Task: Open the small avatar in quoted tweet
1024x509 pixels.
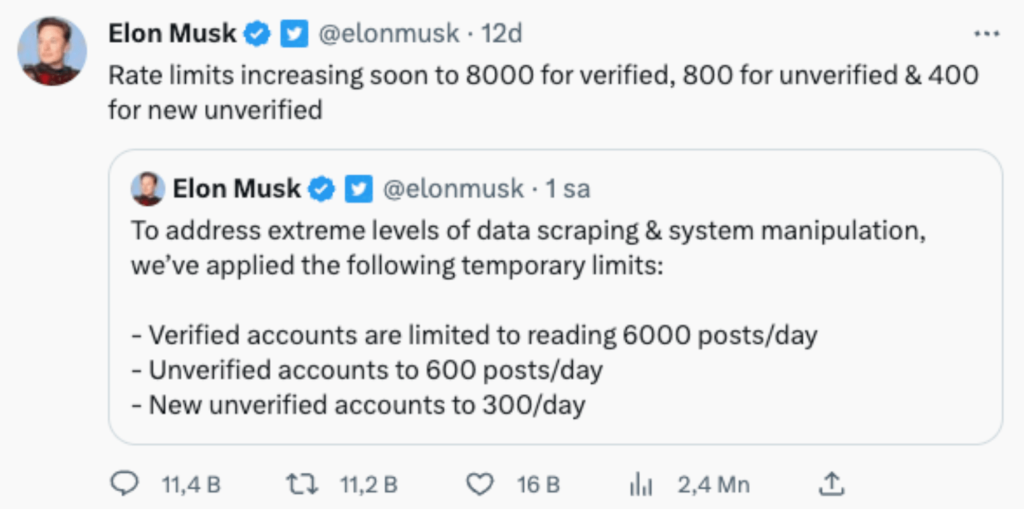Action: [148, 188]
